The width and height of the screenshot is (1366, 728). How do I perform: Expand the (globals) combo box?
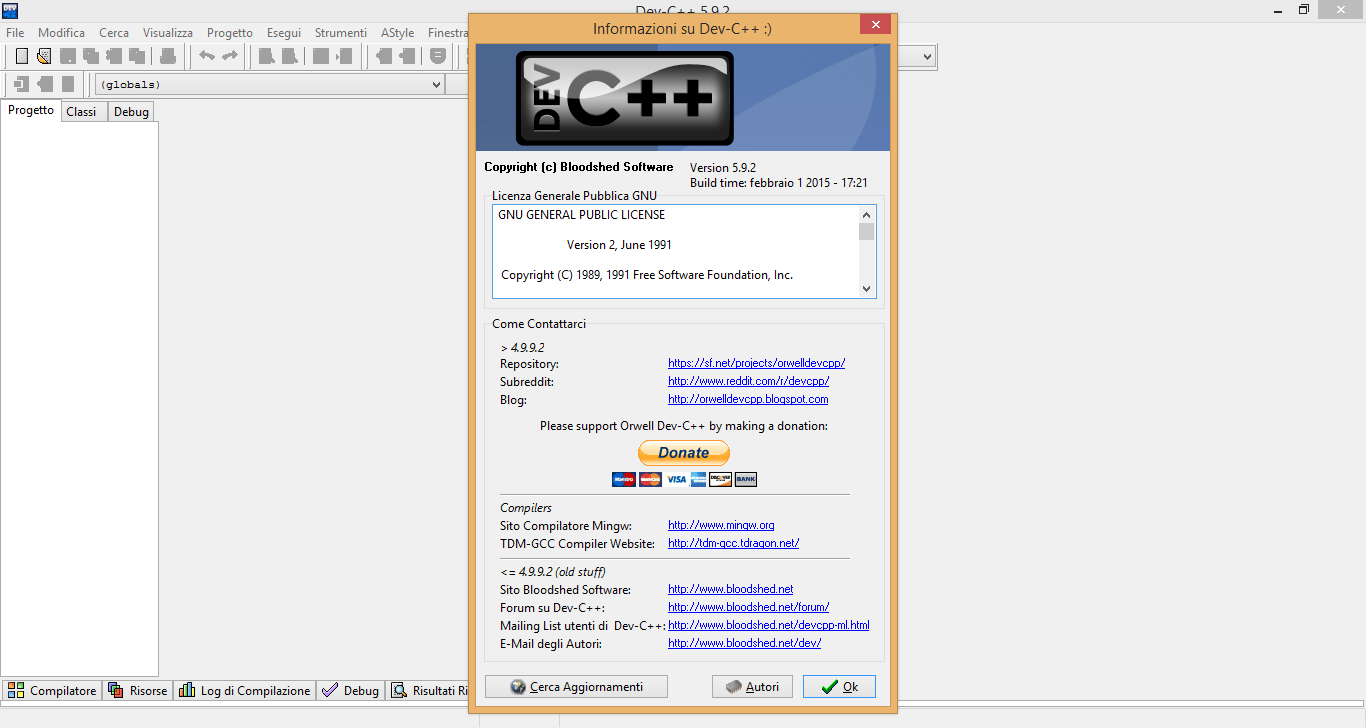tap(269, 85)
